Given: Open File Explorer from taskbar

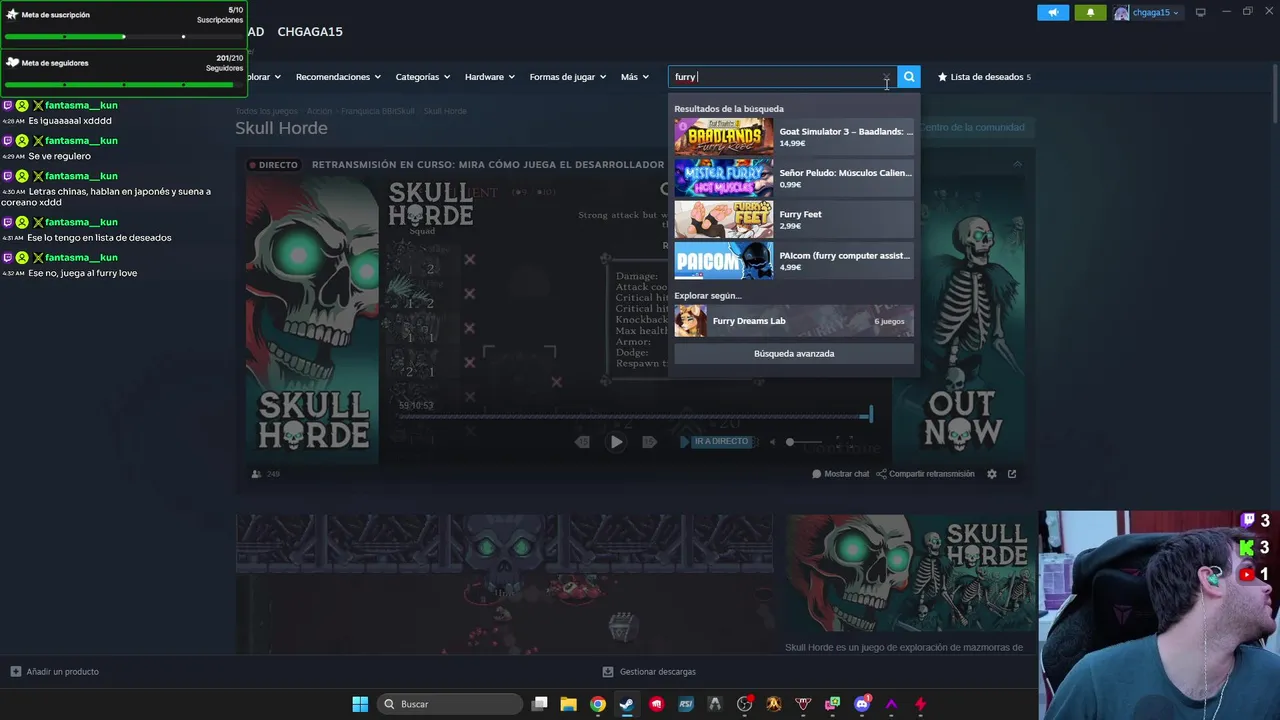Looking at the screenshot, I should coord(569,704).
